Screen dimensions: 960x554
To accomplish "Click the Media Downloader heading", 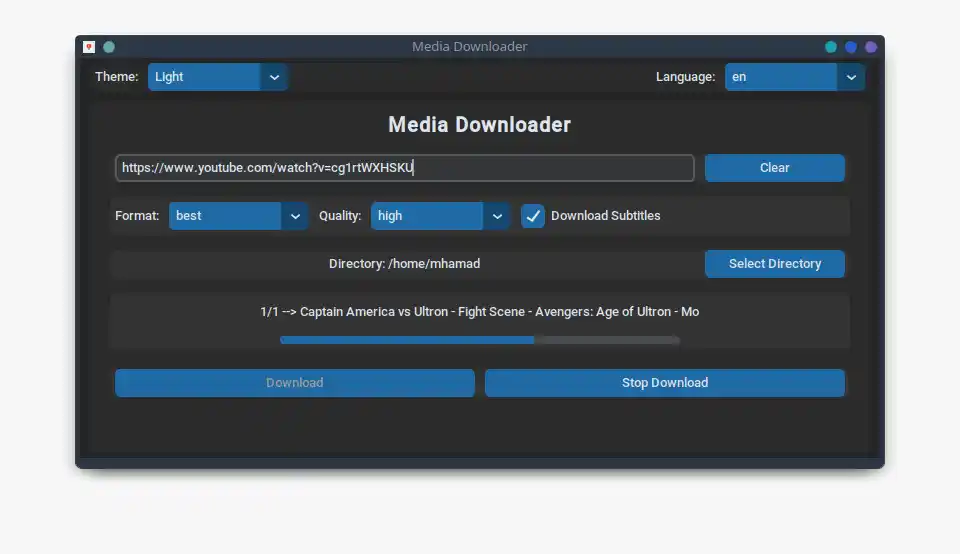I will coord(479,125).
